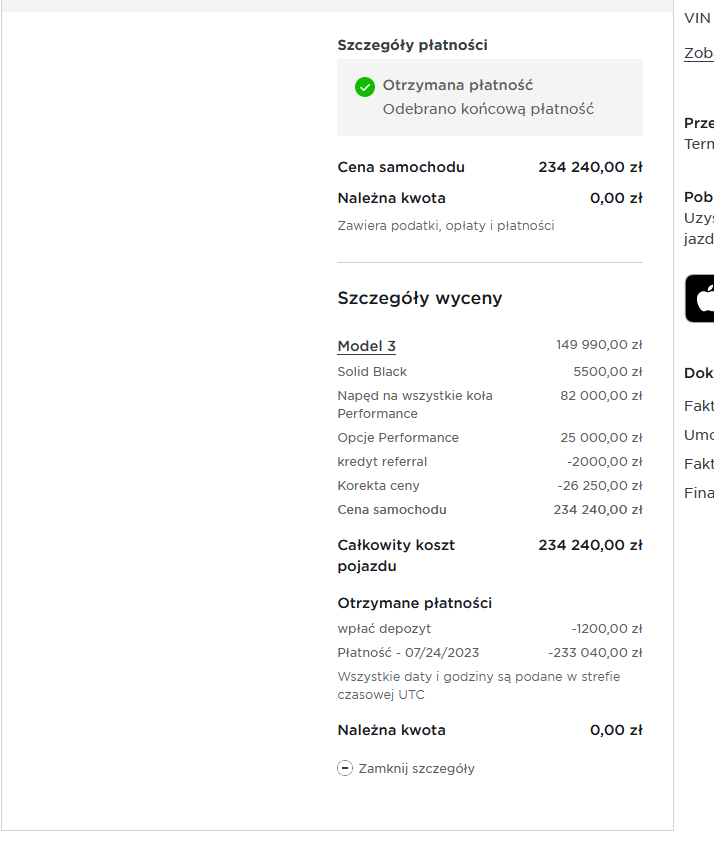Image resolution: width=714 pixels, height=847 pixels.
Task: Click the Korekta ceny amount
Action: [x=600, y=486]
